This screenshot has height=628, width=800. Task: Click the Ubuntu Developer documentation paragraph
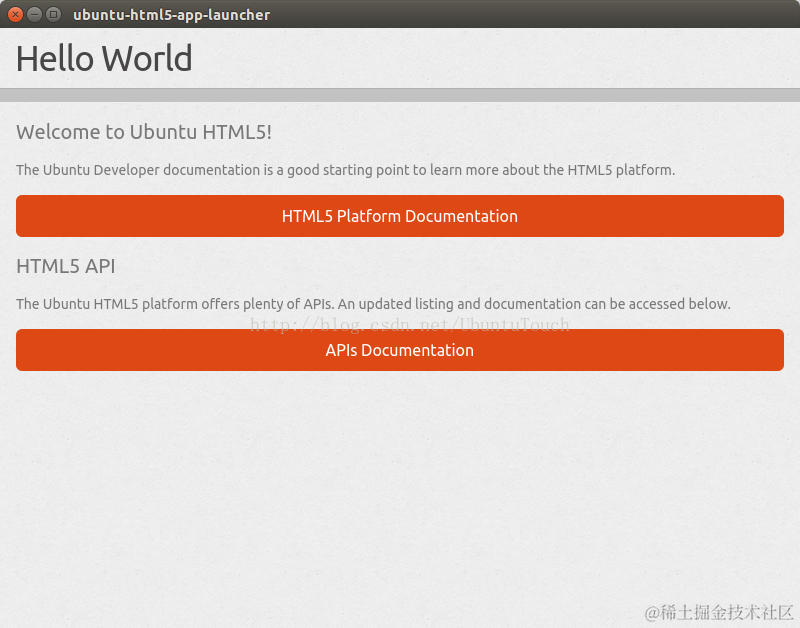pyautogui.click(x=345, y=170)
